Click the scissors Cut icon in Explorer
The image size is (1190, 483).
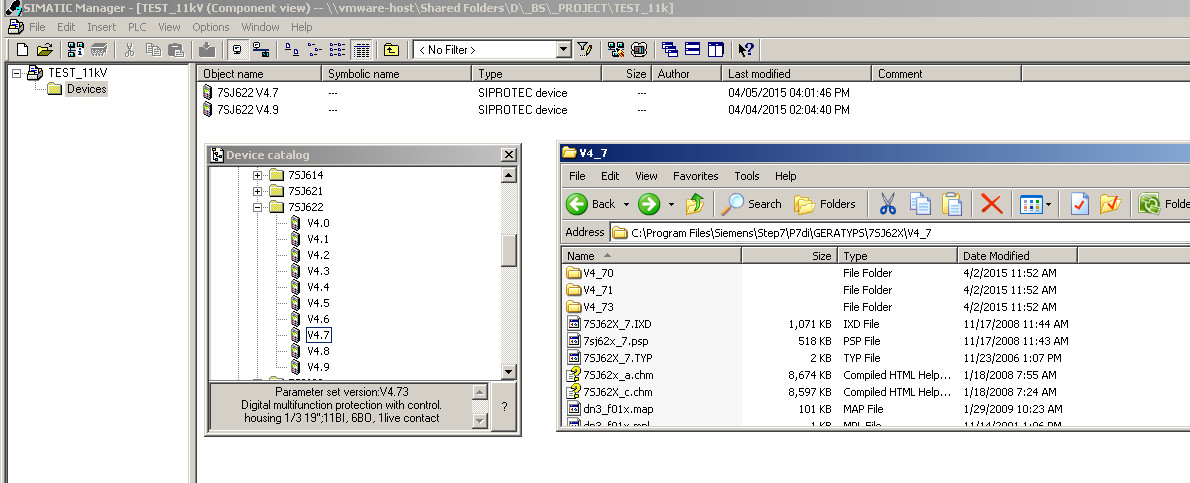(887, 204)
